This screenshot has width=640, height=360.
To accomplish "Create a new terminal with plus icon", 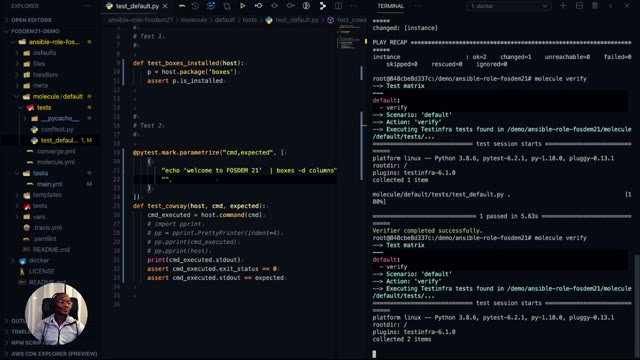I will coord(563,6).
